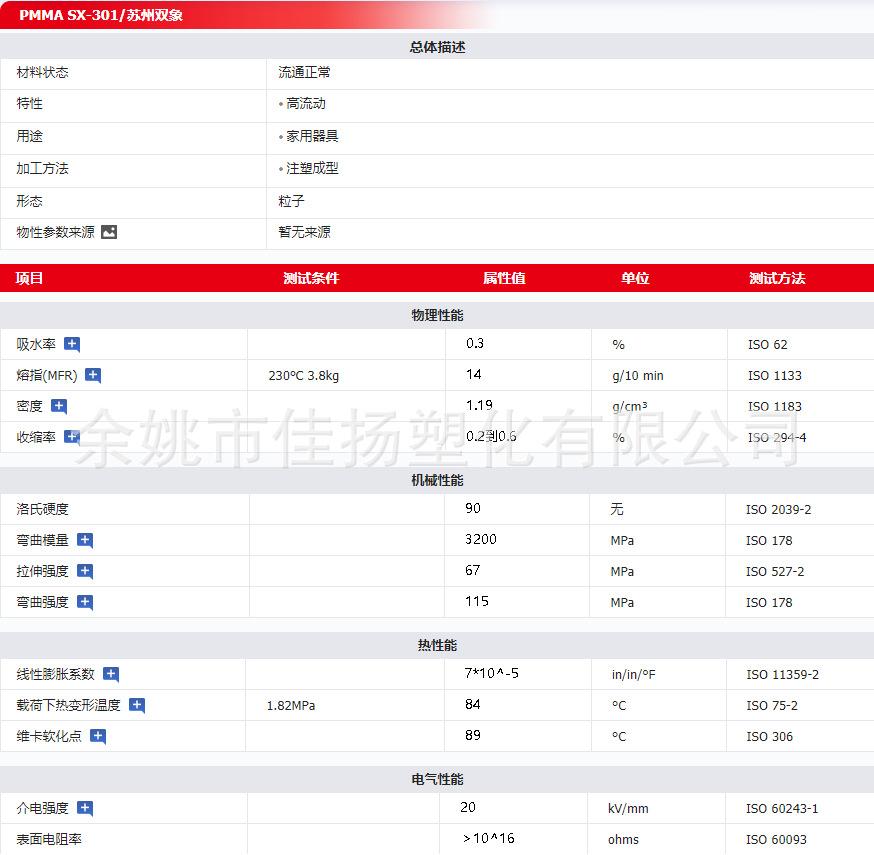Click the 测试方法 column header
This screenshot has width=874, height=855.
tap(777, 278)
